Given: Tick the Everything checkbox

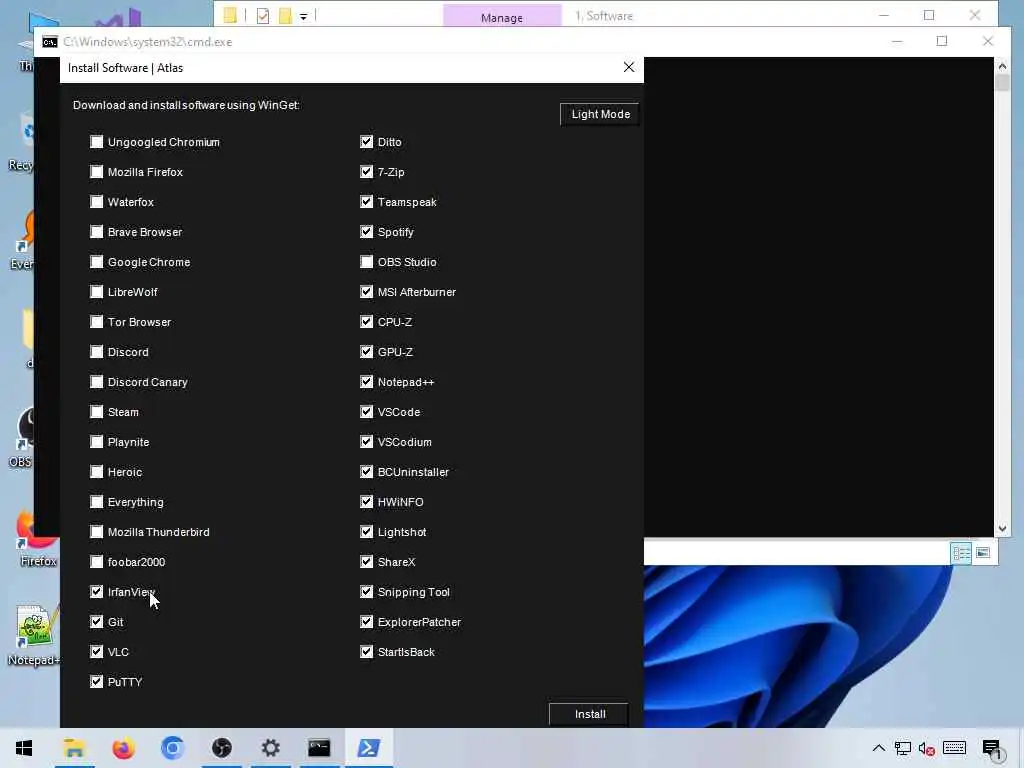Looking at the screenshot, I should (97, 502).
